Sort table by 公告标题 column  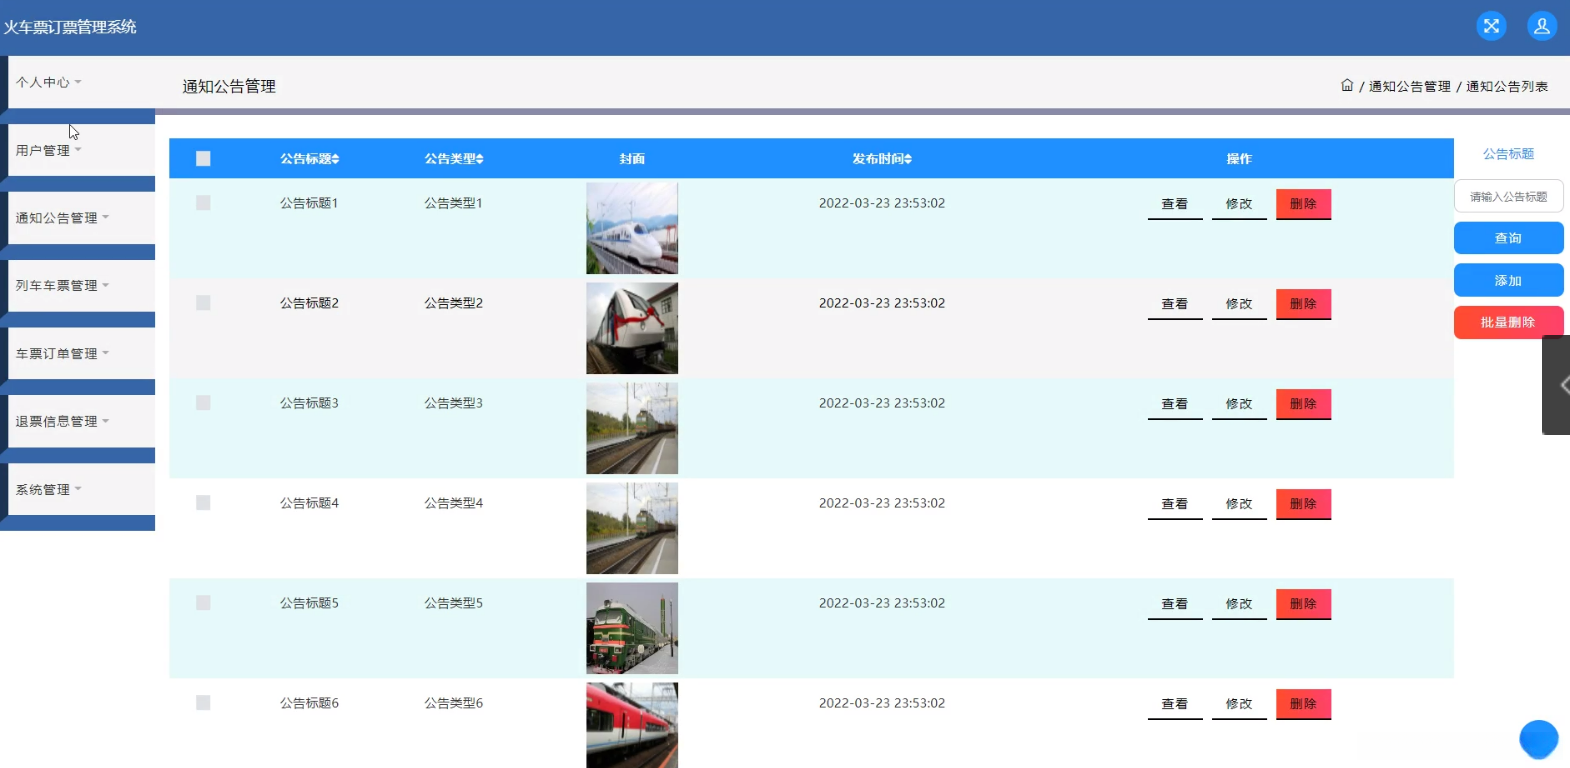[310, 159]
